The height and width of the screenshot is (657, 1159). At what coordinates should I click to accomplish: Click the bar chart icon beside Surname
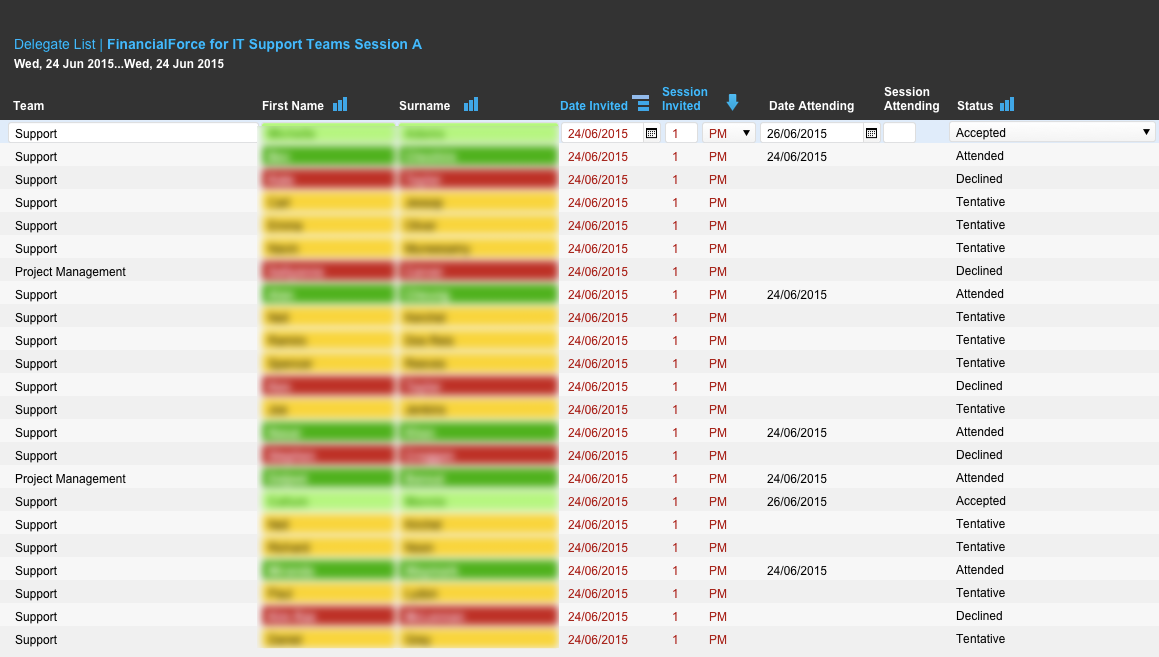pos(471,104)
